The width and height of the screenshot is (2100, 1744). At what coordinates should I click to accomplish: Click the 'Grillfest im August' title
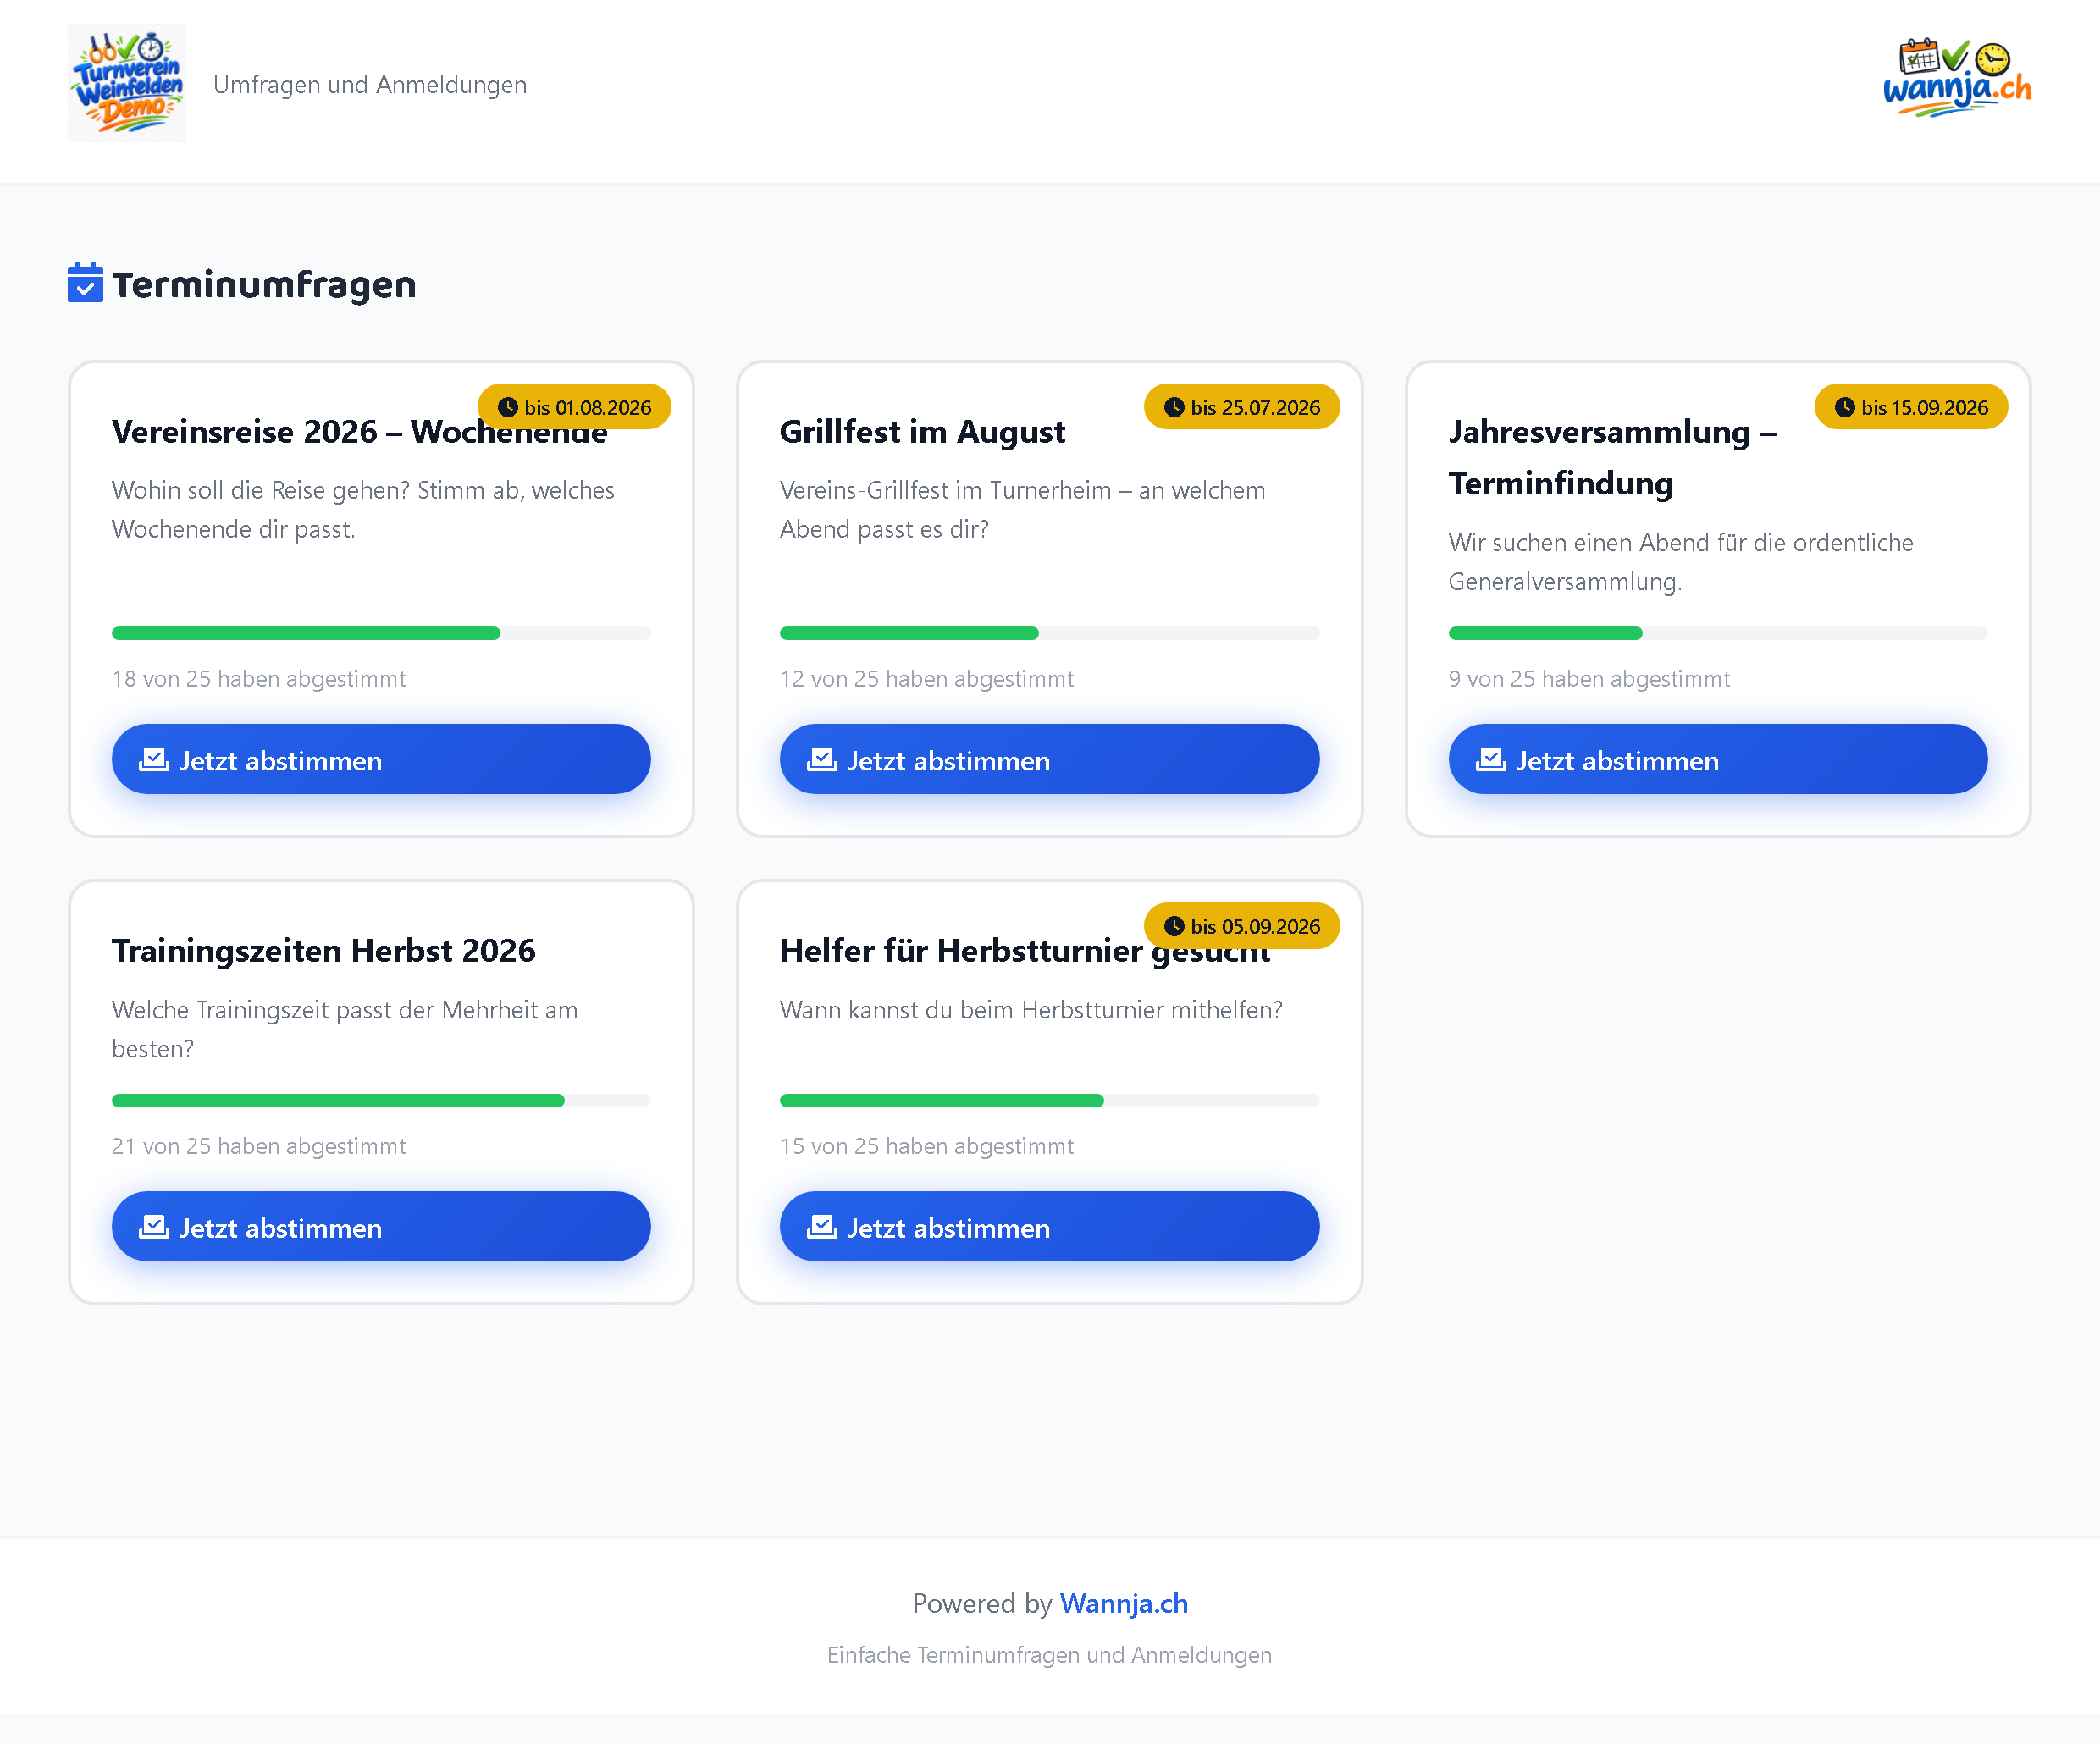pos(922,431)
